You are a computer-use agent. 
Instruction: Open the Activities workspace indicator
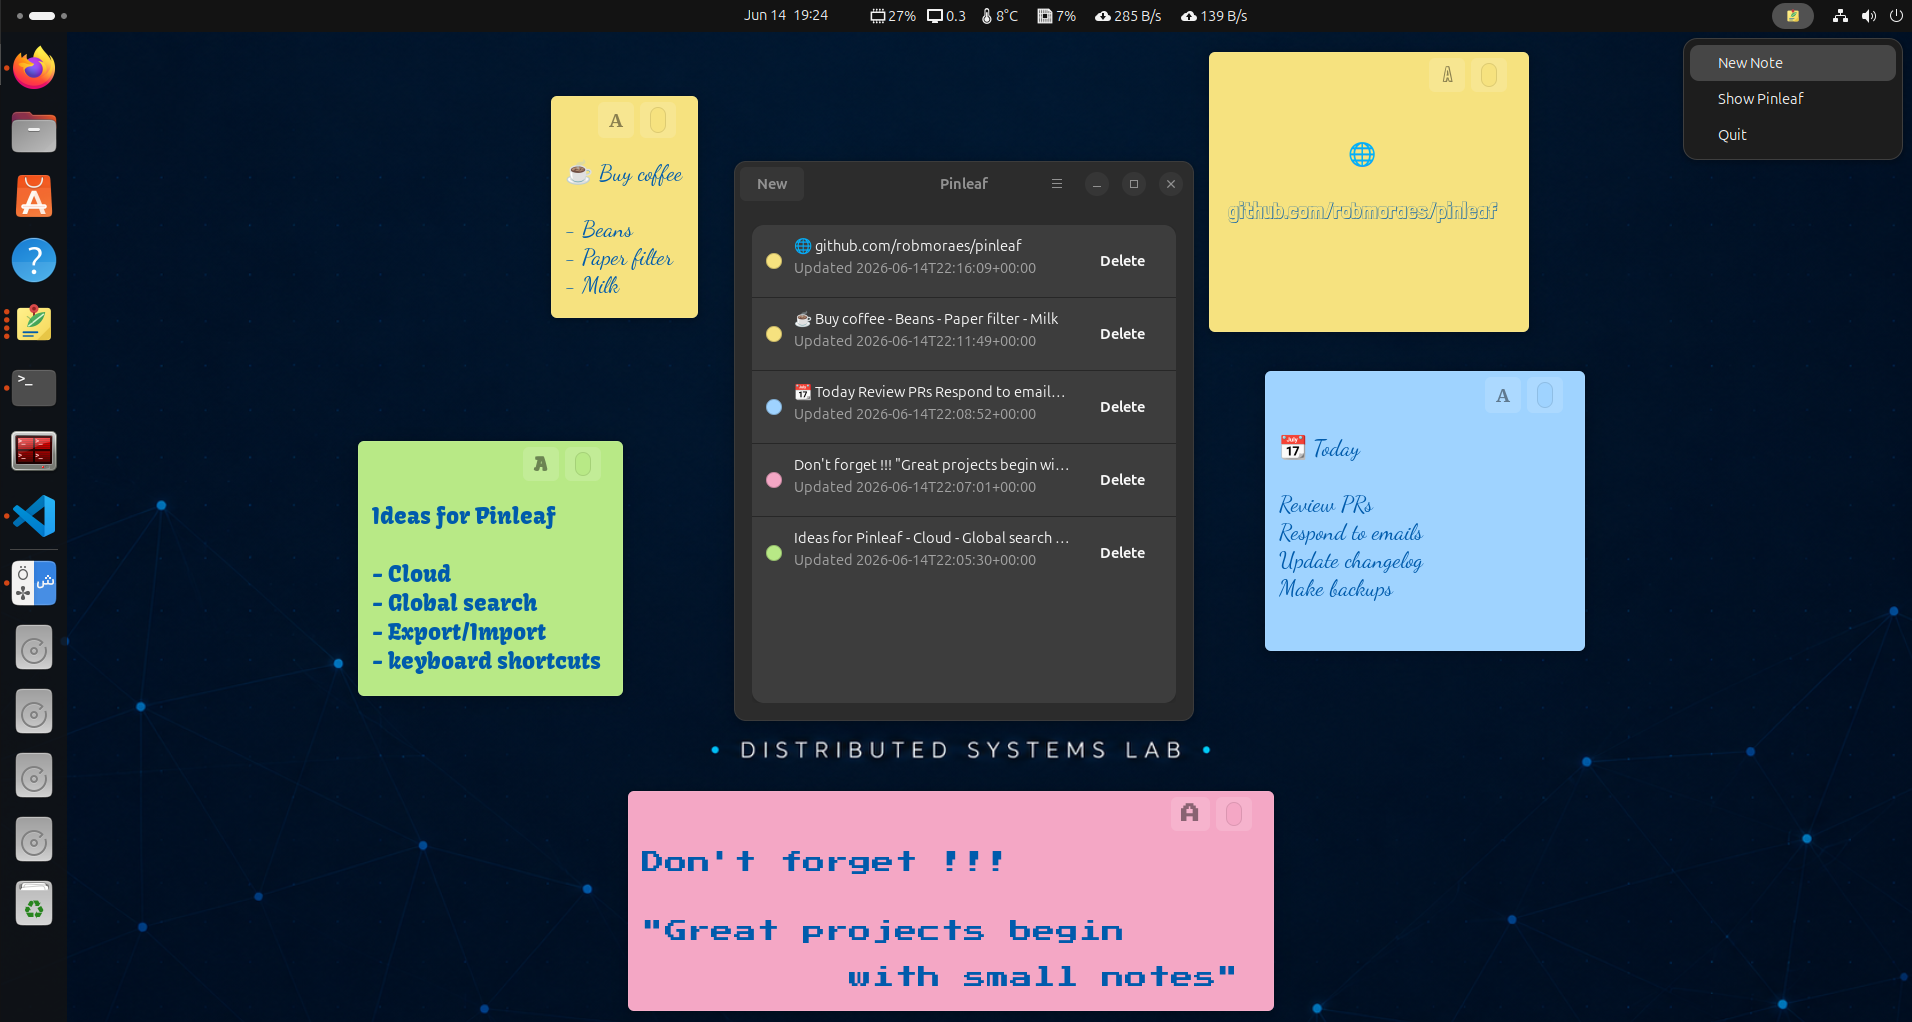tap(42, 16)
